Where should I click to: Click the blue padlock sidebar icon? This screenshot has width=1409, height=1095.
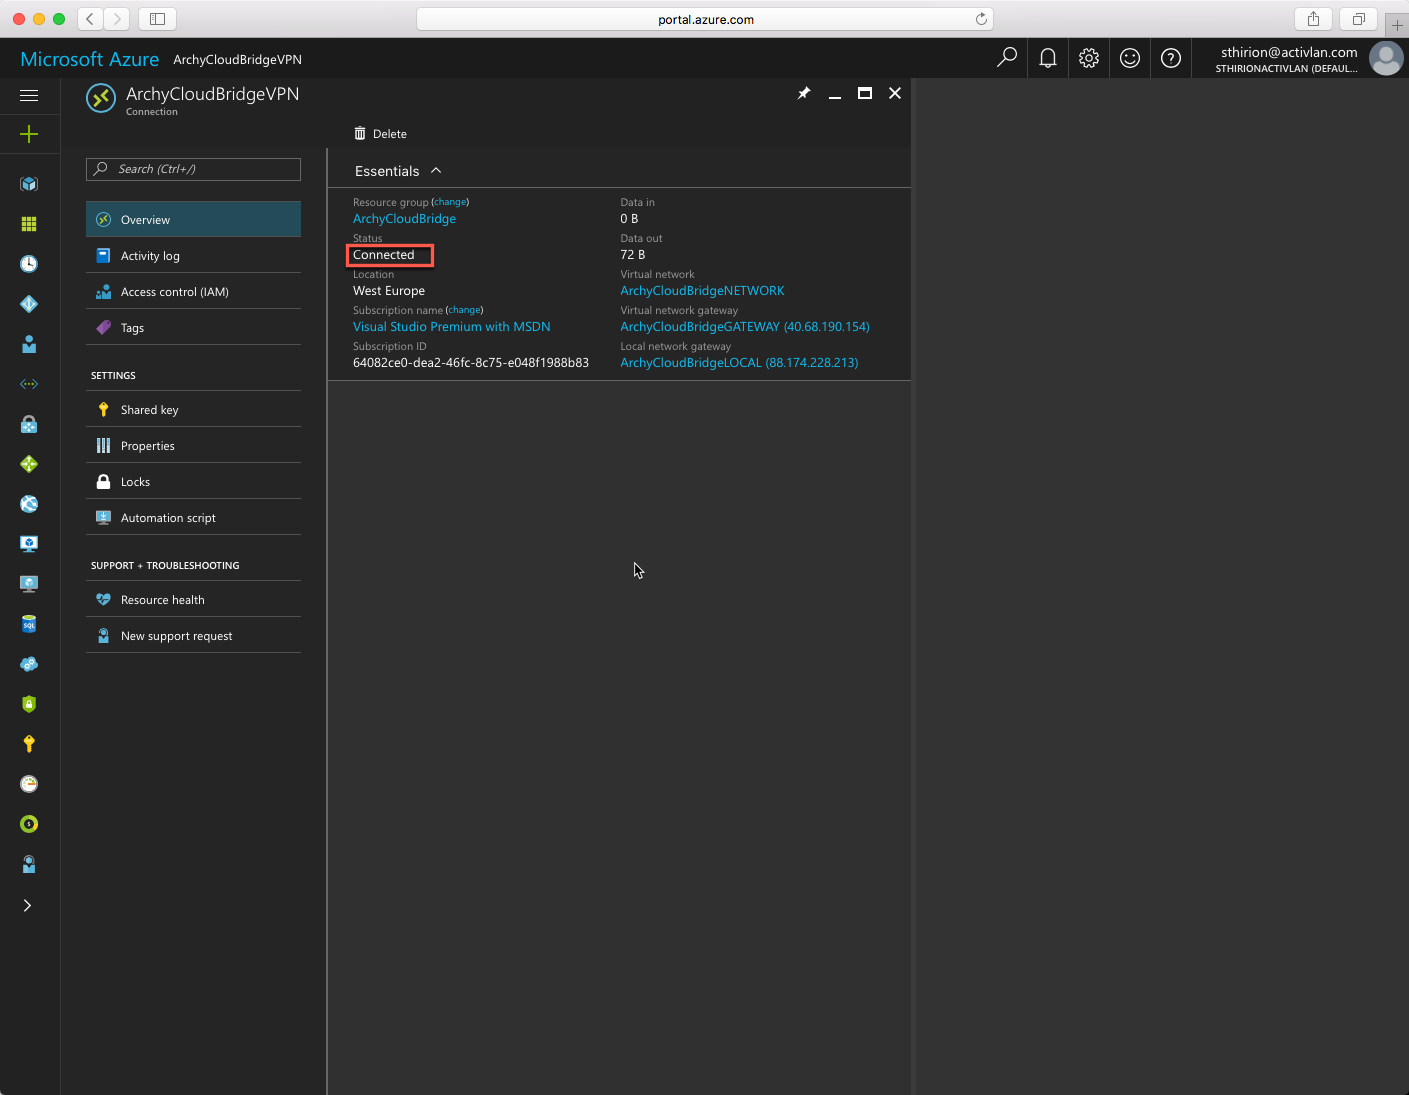click(29, 424)
